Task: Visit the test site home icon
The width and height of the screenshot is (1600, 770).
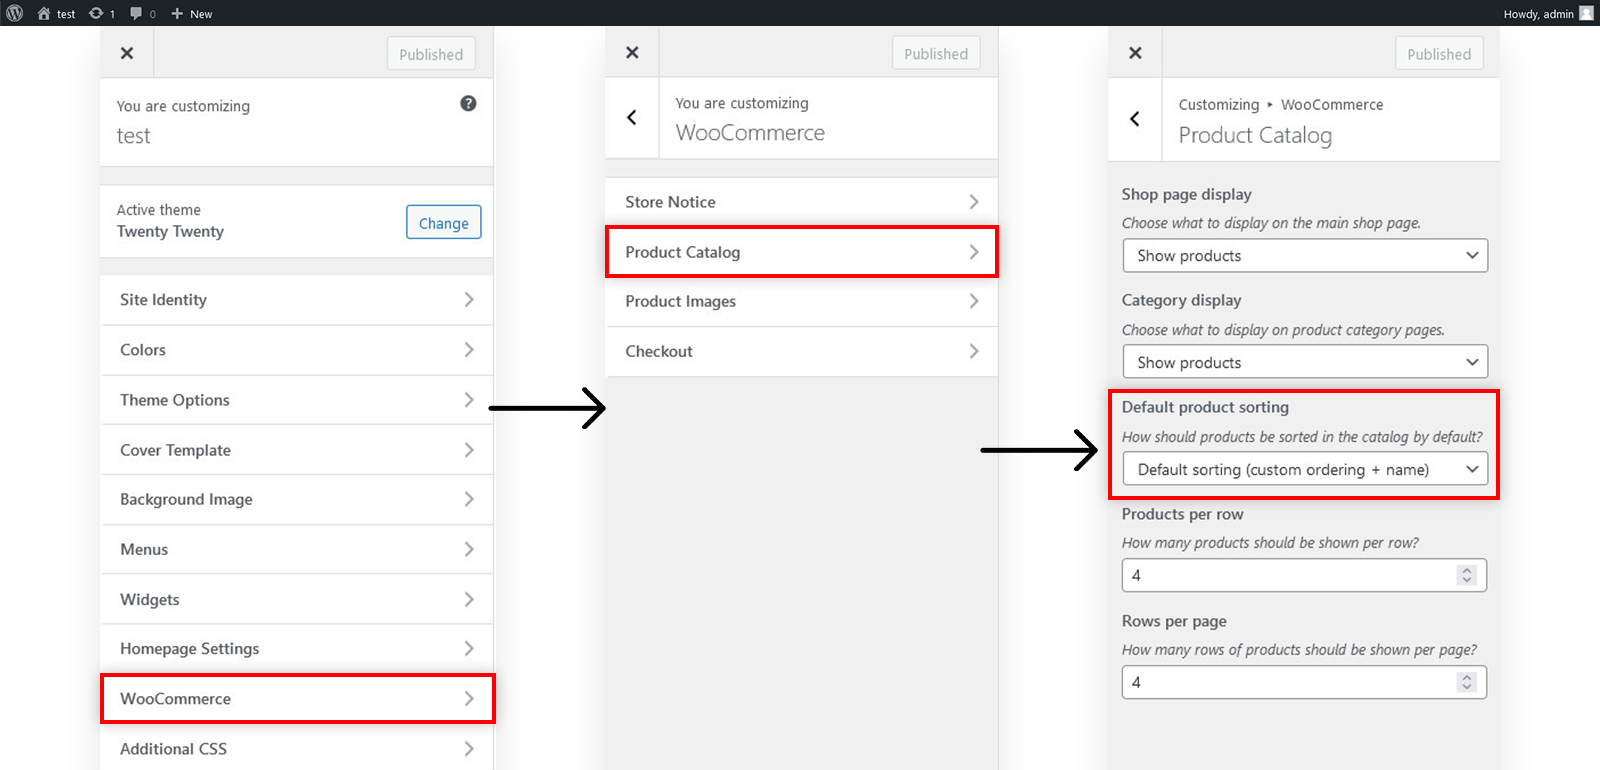Action: (44, 13)
